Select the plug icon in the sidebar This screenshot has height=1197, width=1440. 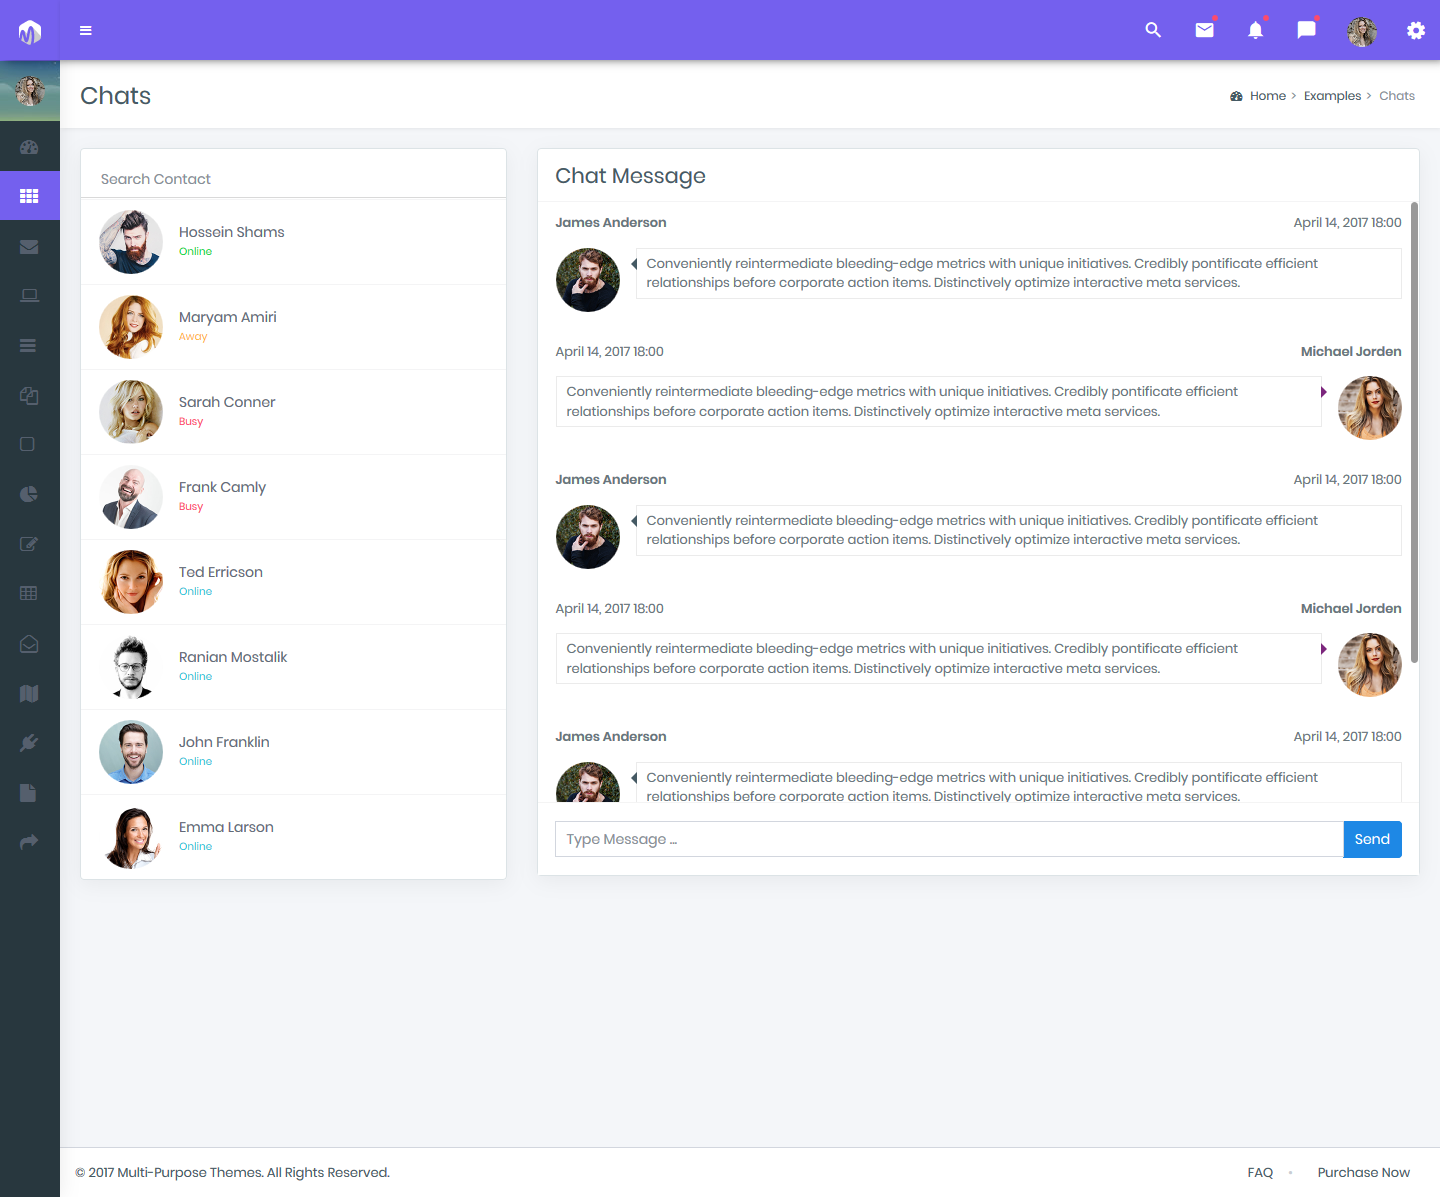pos(29,742)
